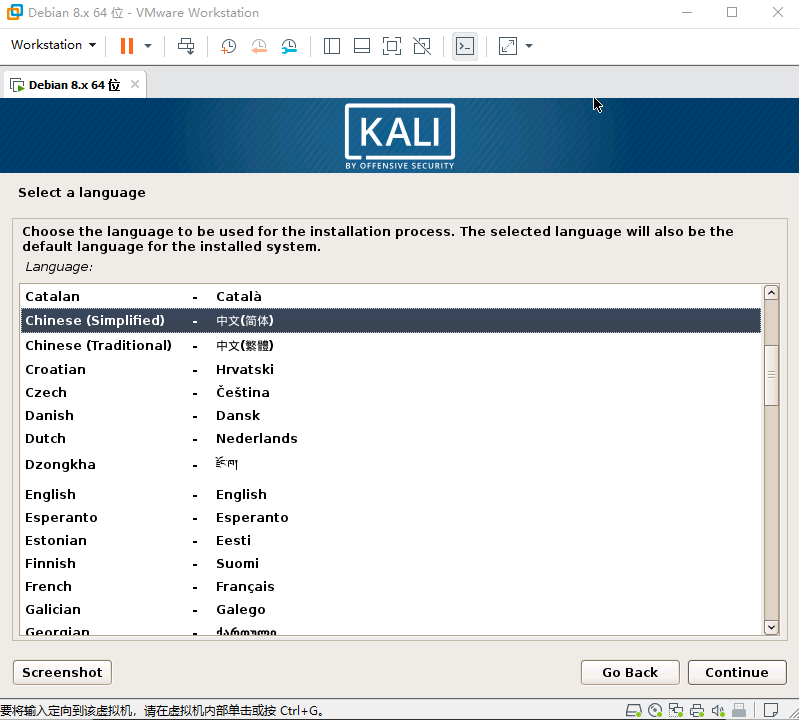Pause the virtual machine with the orange icon
799x720 pixels.
tap(127, 46)
